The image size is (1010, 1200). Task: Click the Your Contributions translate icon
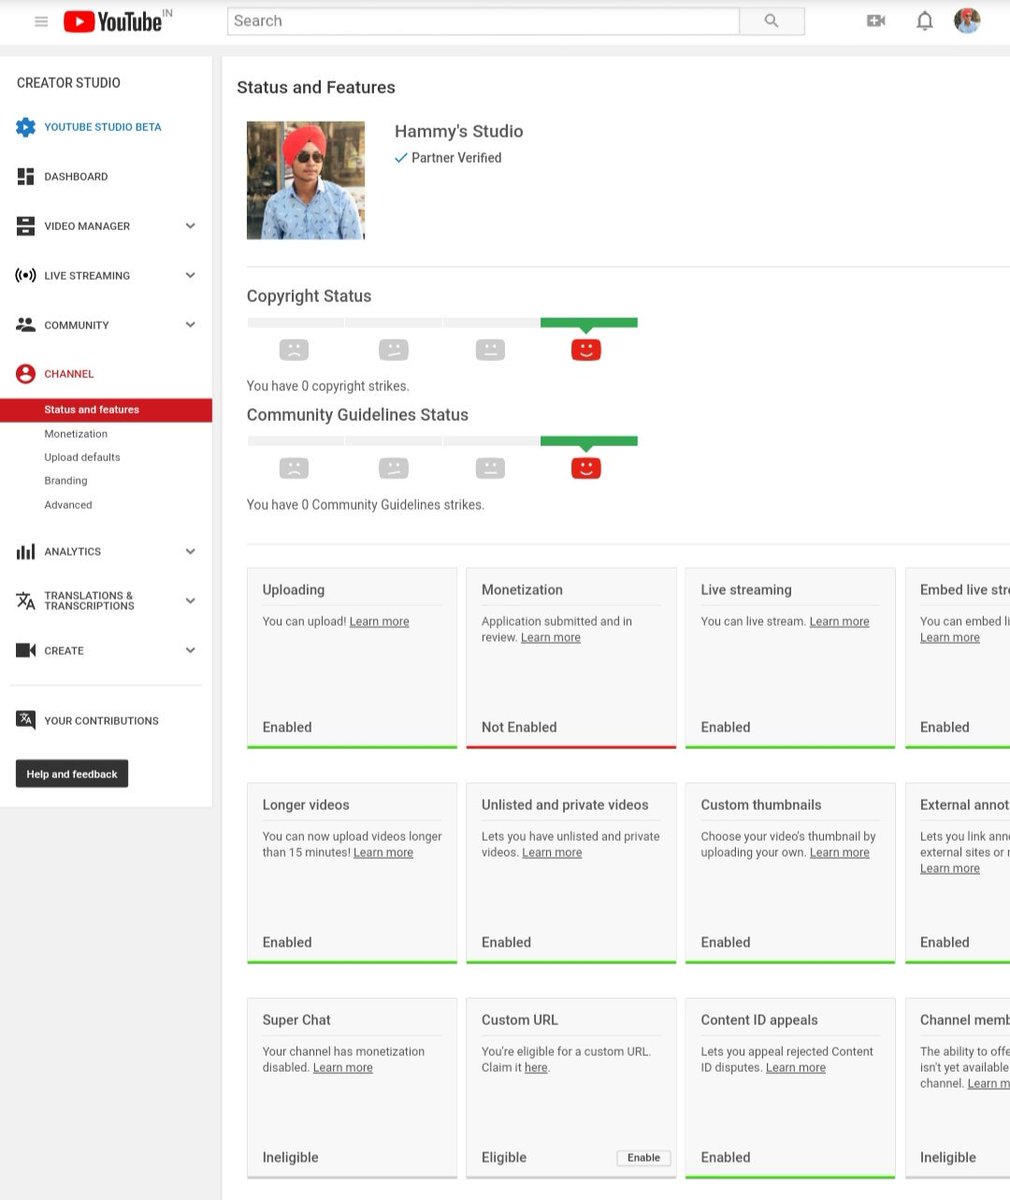point(26,720)
